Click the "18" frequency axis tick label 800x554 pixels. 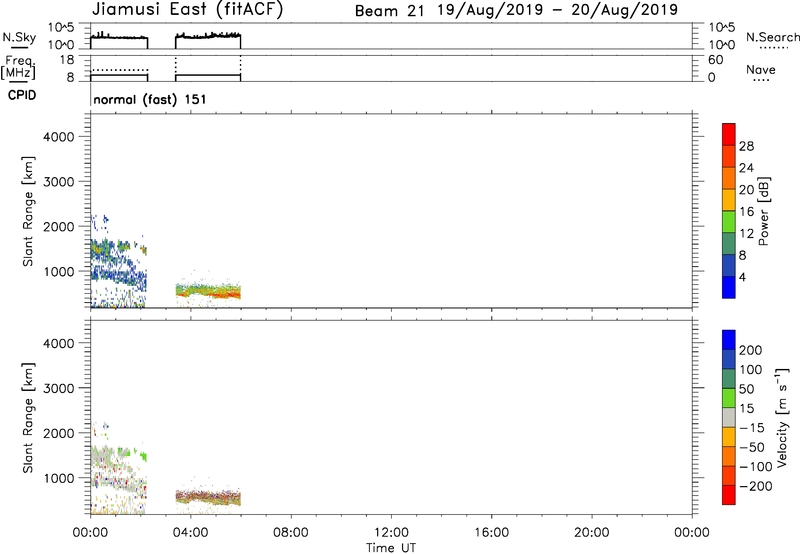pos(67,60)
